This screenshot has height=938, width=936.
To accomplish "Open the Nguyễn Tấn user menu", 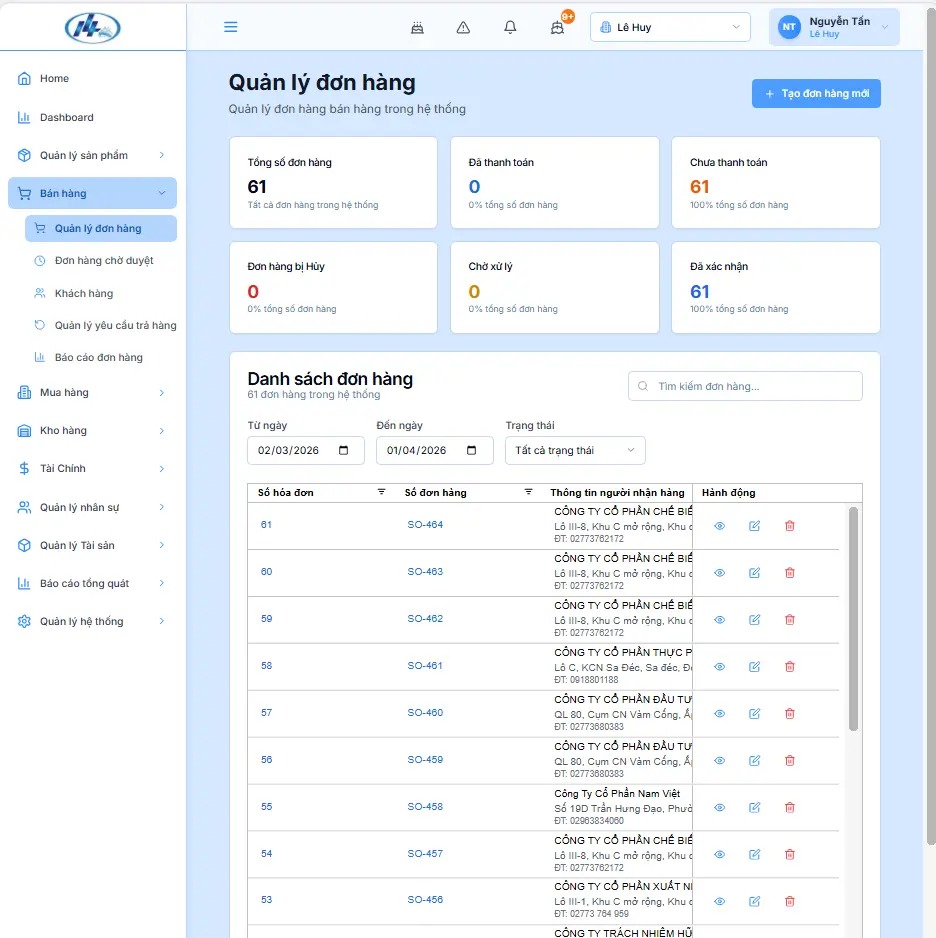I will coord(834,27).
